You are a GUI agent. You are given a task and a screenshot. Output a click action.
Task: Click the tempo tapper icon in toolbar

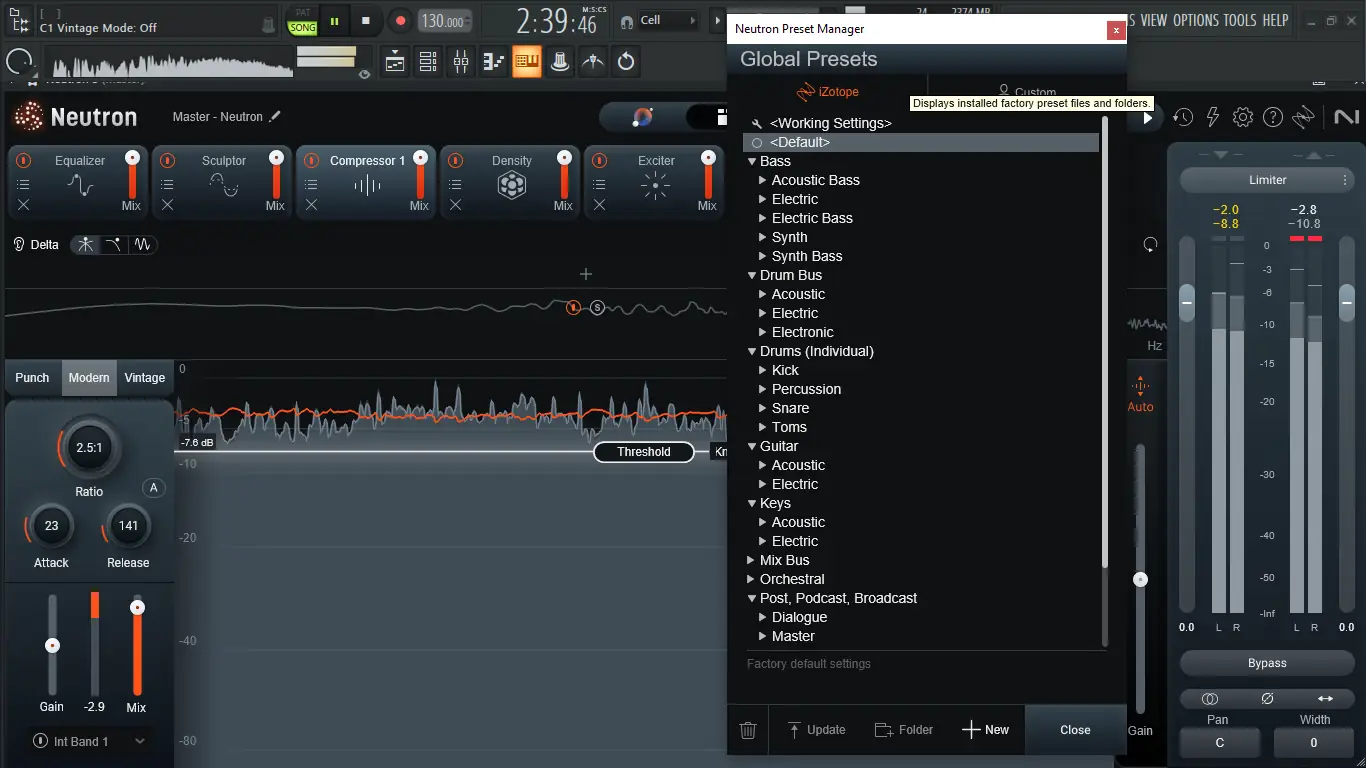pos(593,61)
